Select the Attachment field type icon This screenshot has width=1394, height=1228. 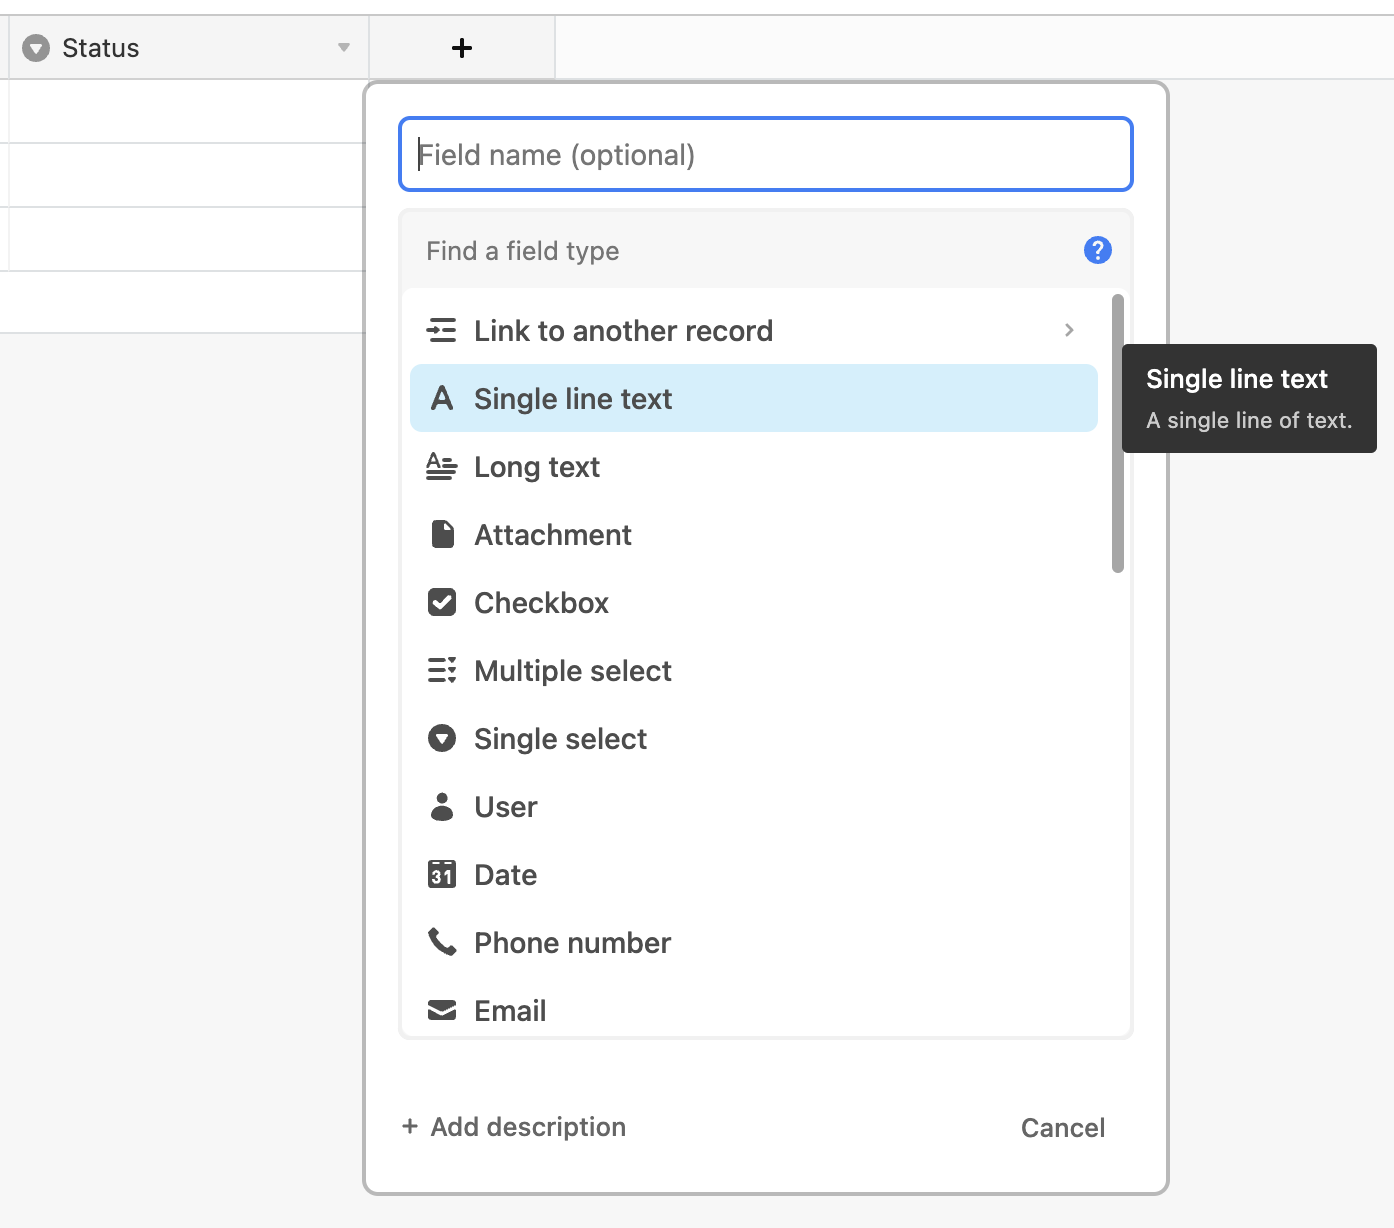point(443,534)
